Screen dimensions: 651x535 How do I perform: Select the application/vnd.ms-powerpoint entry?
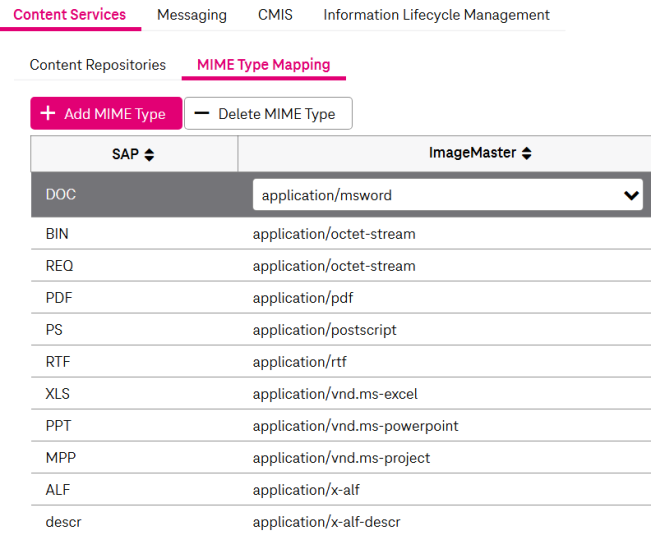pos(355,426)
